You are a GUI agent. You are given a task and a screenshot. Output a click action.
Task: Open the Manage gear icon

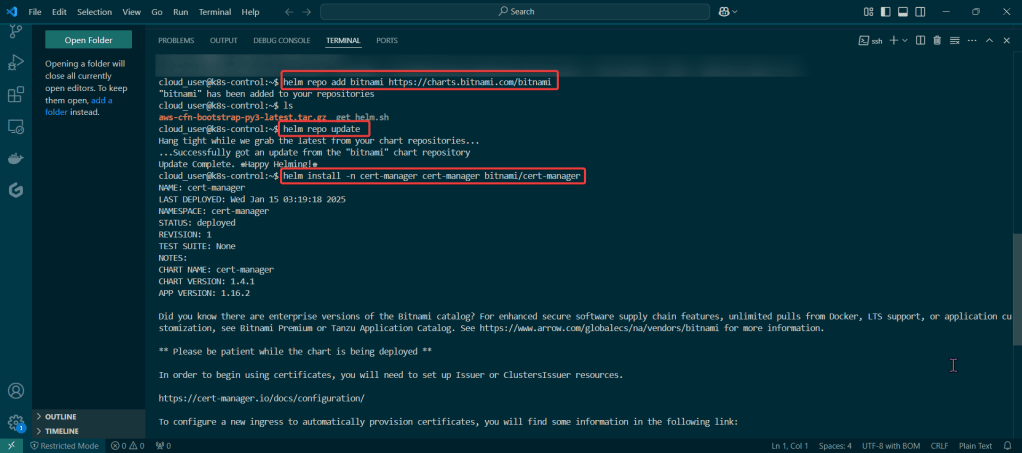click(15, 423)
